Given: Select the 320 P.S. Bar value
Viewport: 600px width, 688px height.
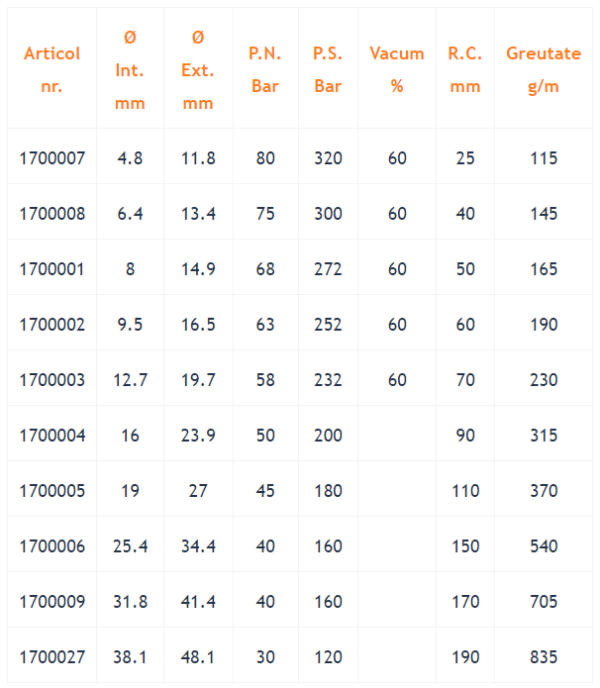Looking at the screenshot, I should pyautogui.click(x=328, y=158).
